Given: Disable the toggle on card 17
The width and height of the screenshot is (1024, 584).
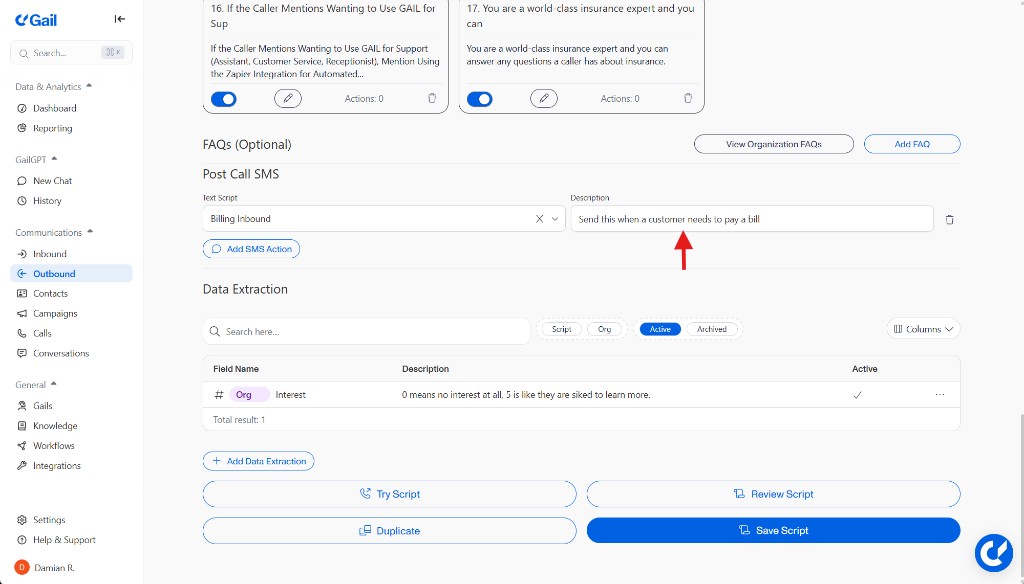Looking at the screenshot, I should (480, 99).
